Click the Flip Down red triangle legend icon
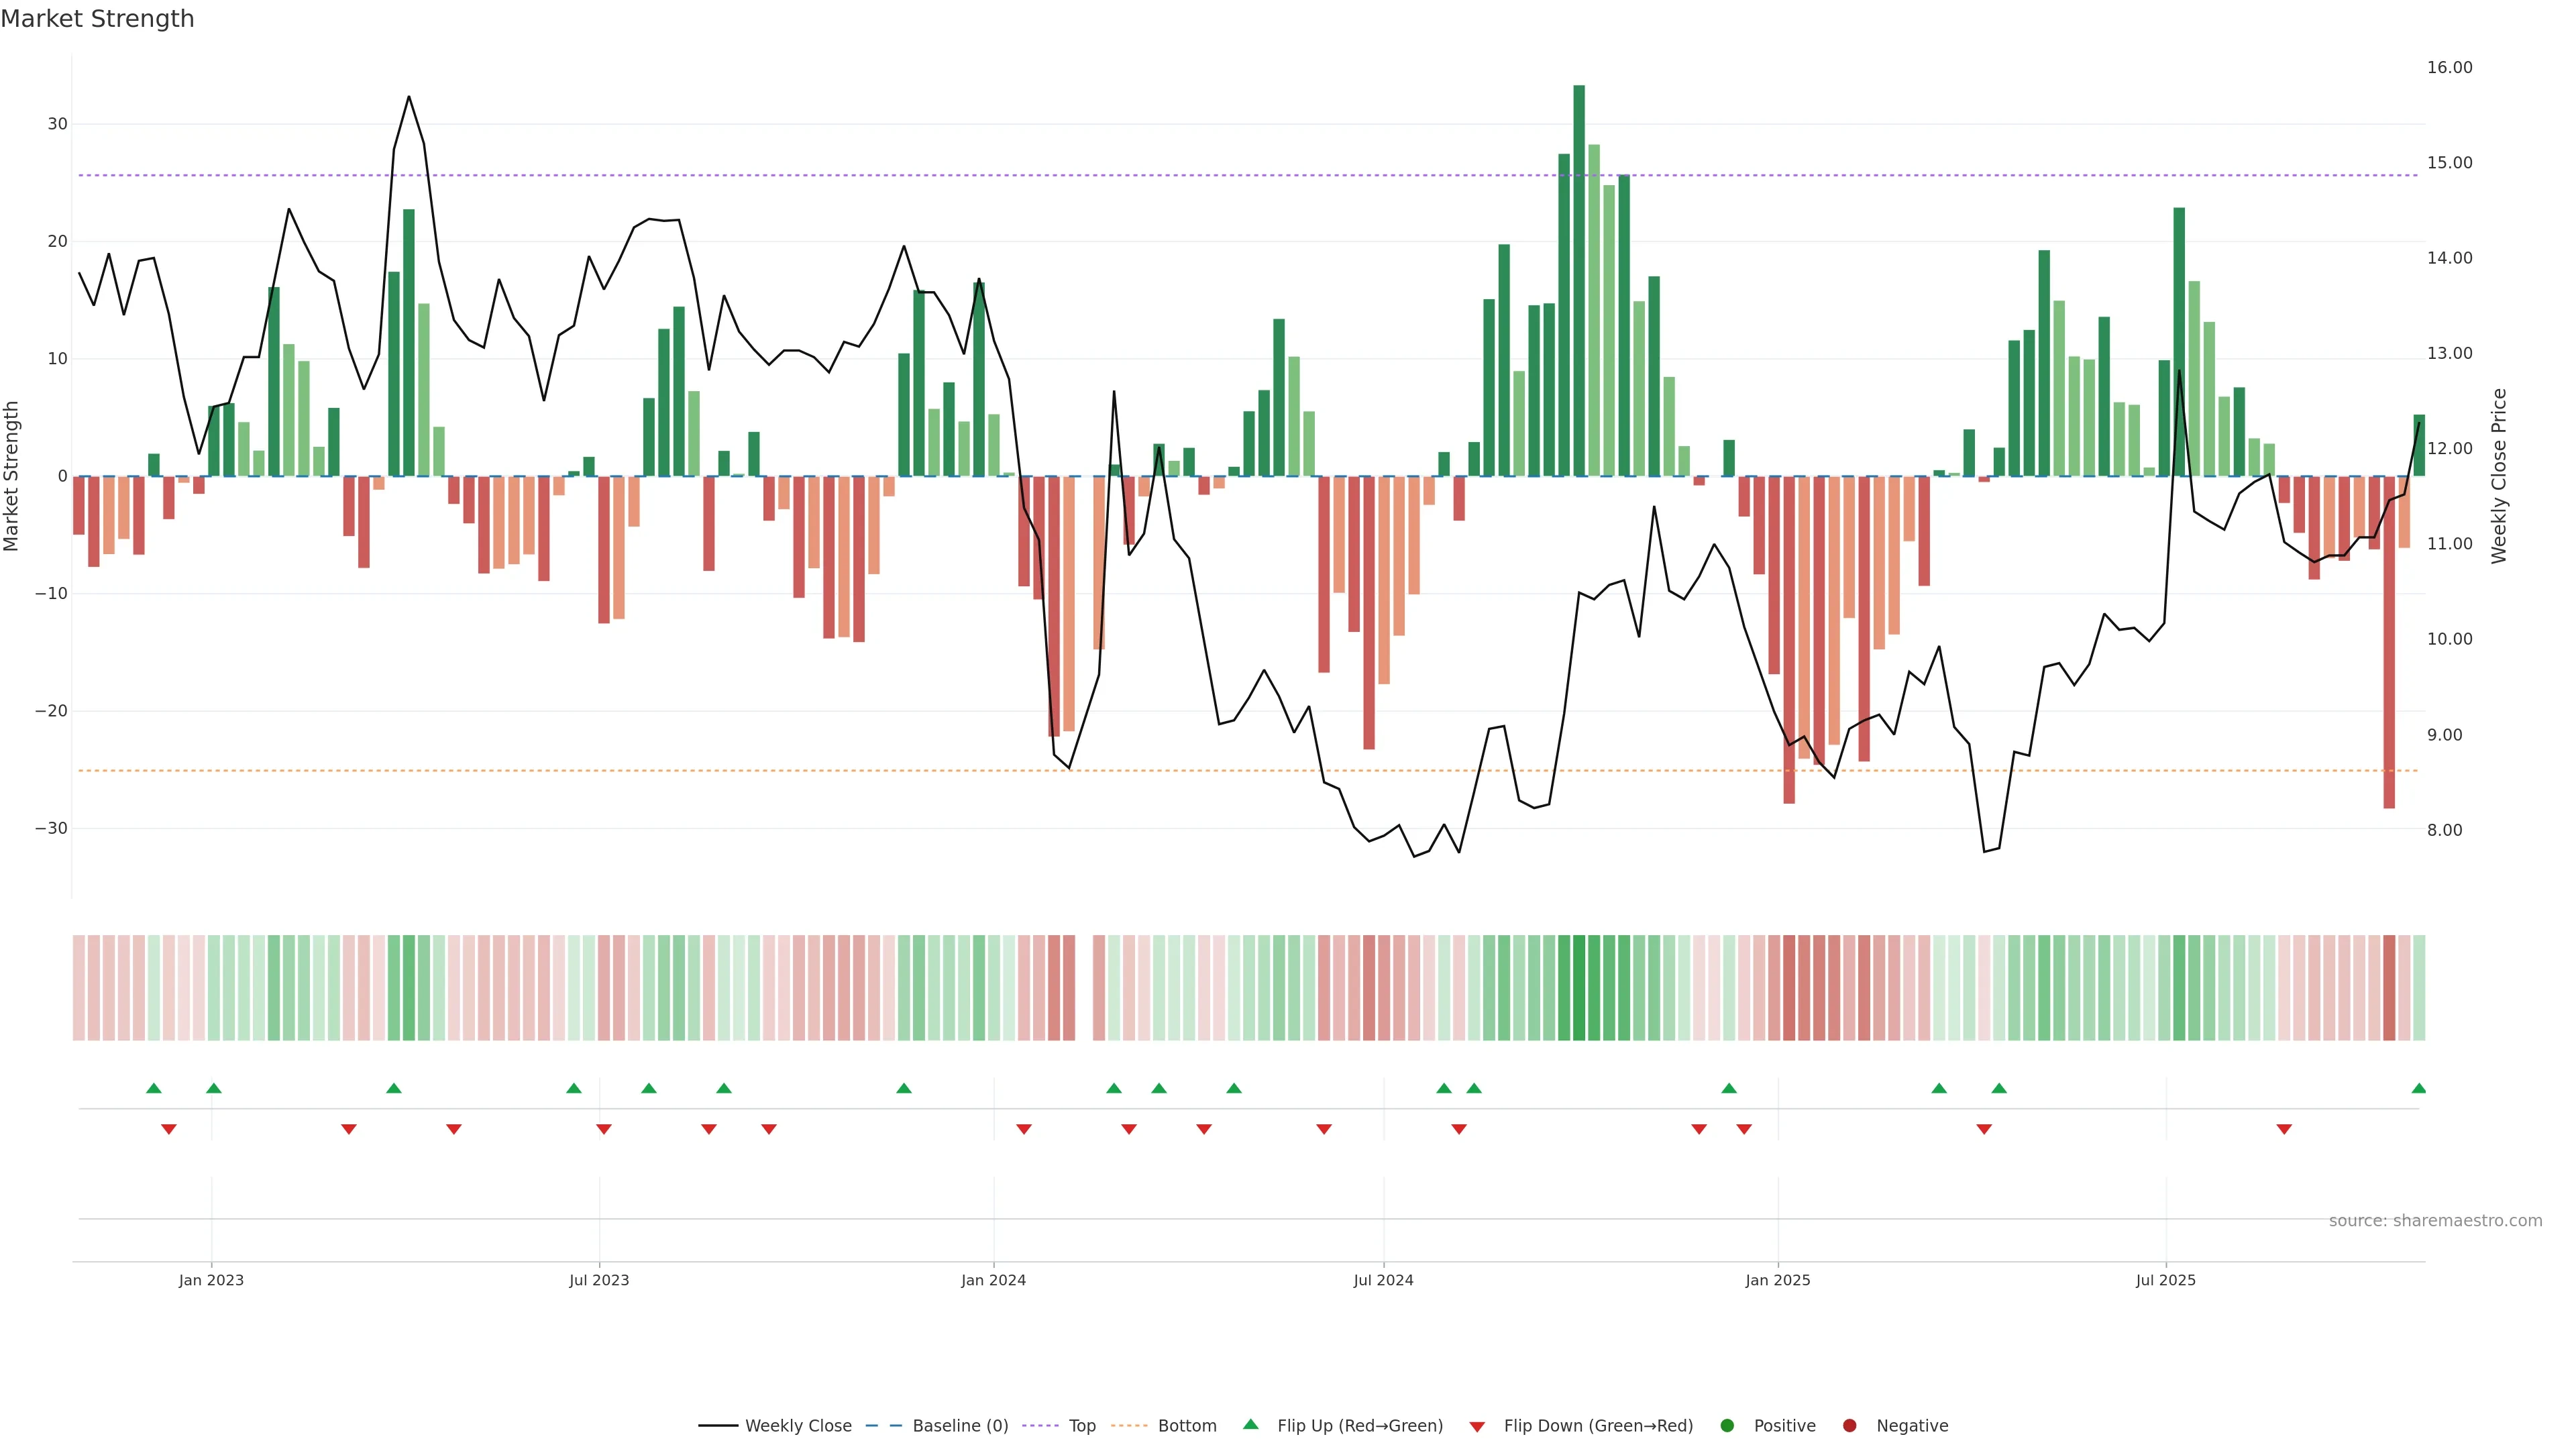2576x1449 pixels. (x=1477, y=1427)
